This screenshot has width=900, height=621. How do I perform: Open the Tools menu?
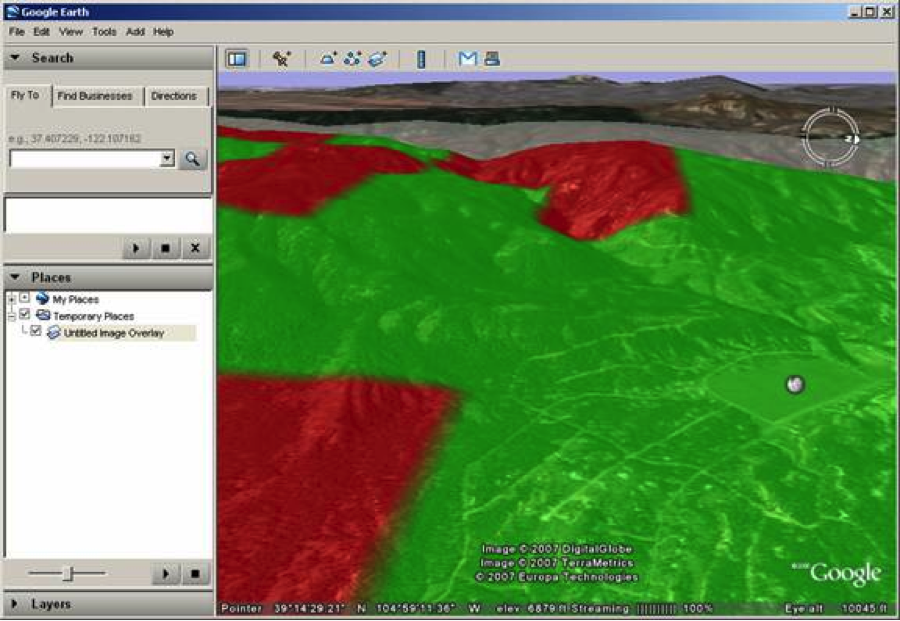coord(104,32)
